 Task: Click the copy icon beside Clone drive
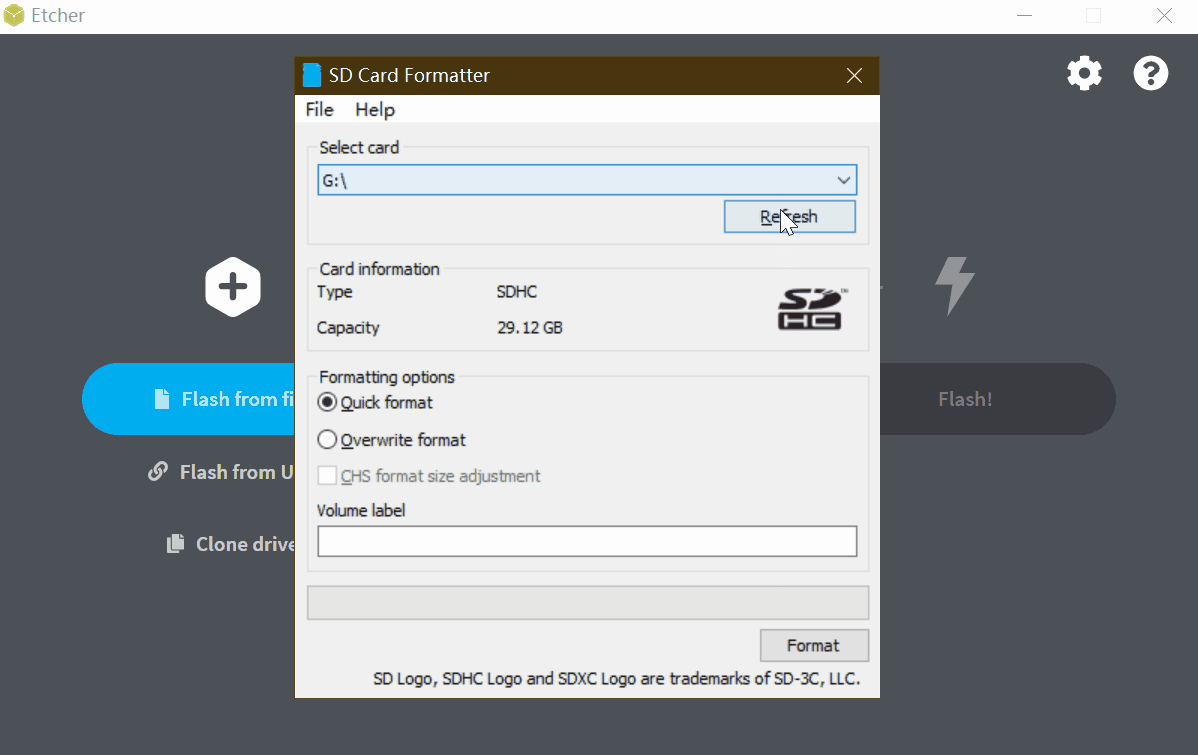click(175, 544)
